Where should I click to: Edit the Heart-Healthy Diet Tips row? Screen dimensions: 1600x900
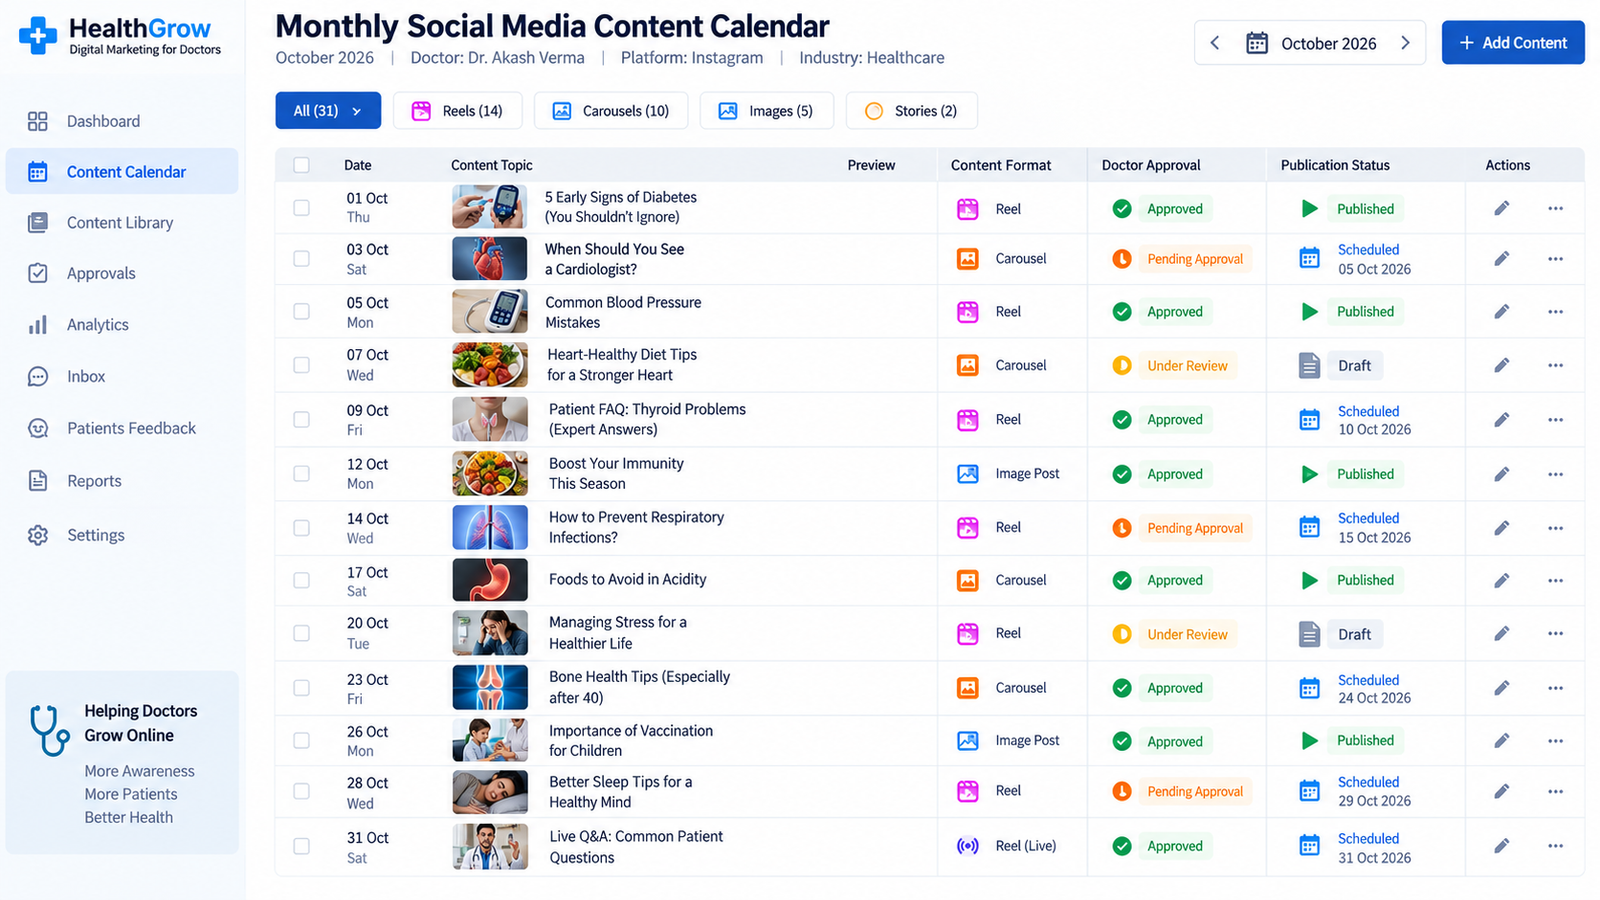pos(1501,365)
